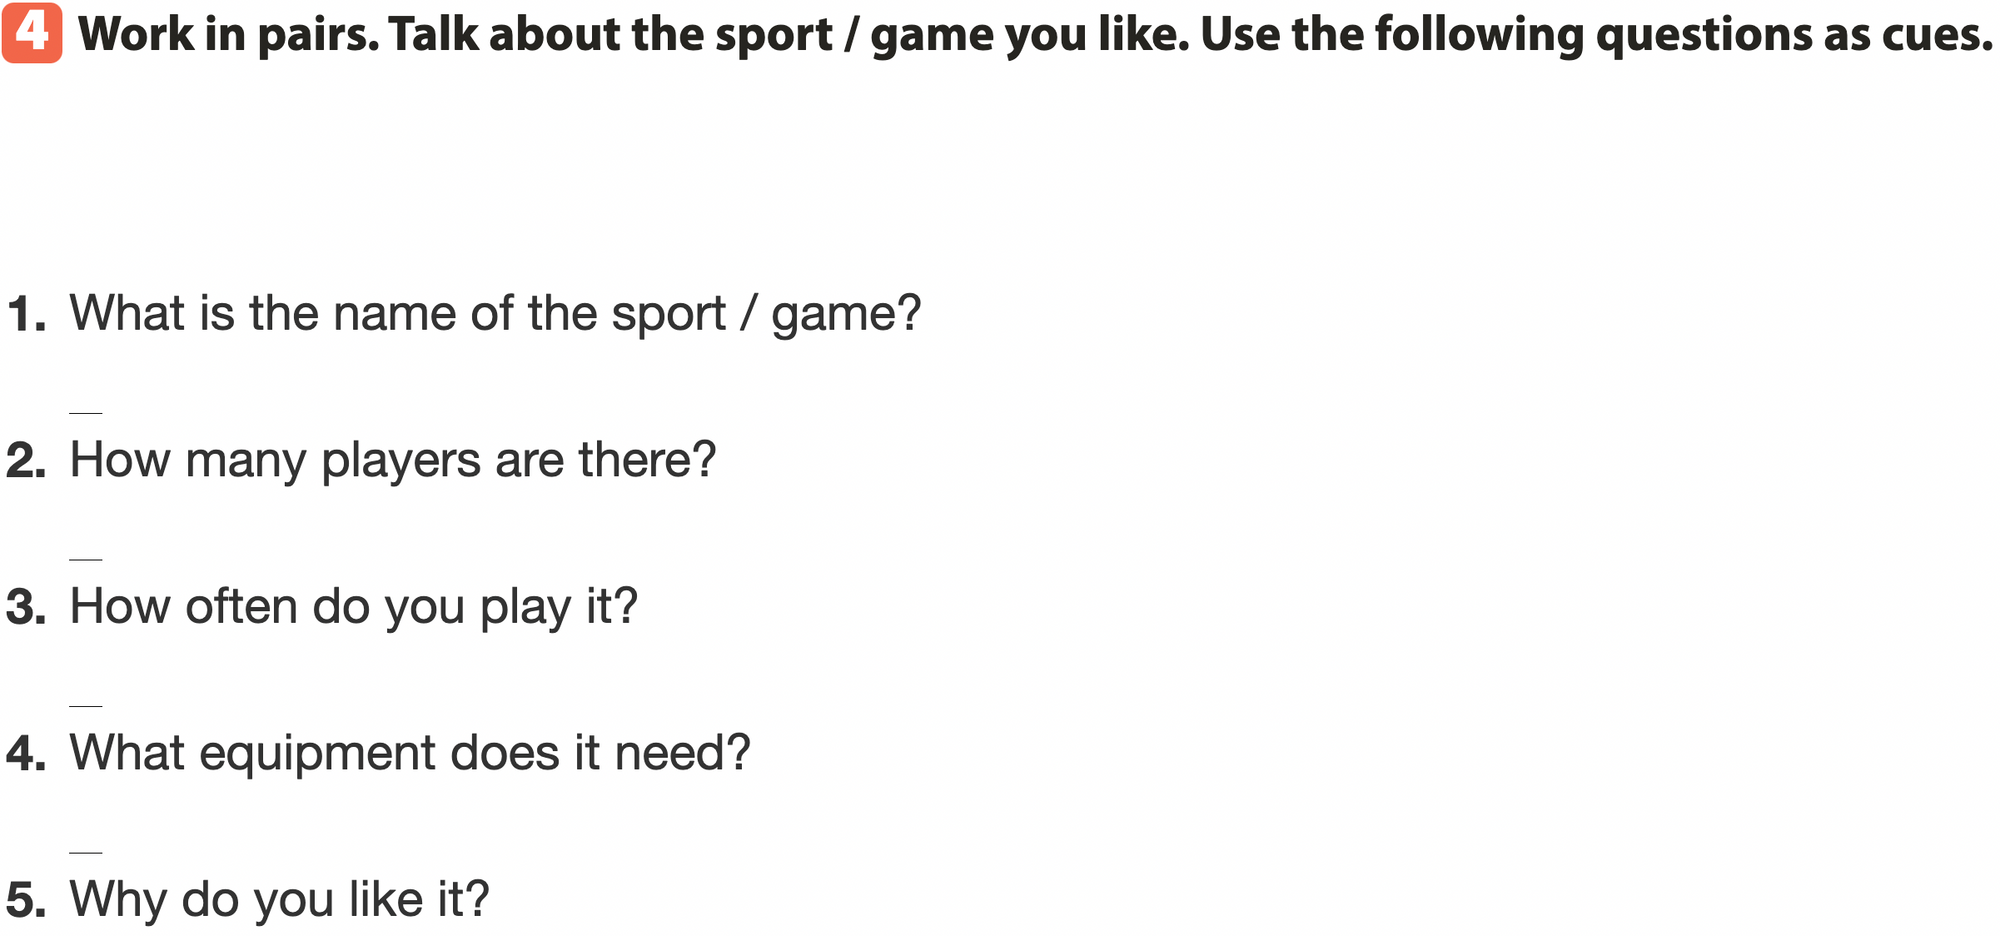The width and height of the screenshot is (2000, 936).
Task: Click the answer blank below question 1
Action: (x=86, y=411)
